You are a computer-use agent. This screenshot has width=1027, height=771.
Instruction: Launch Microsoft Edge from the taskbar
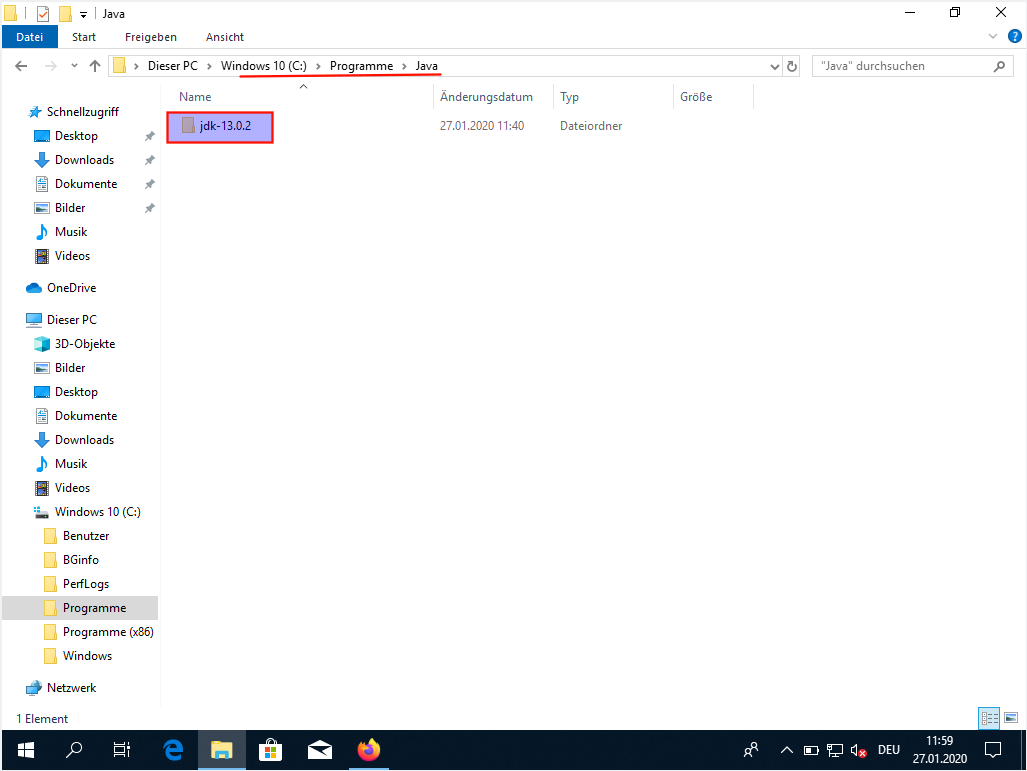(x=173, y=750)
